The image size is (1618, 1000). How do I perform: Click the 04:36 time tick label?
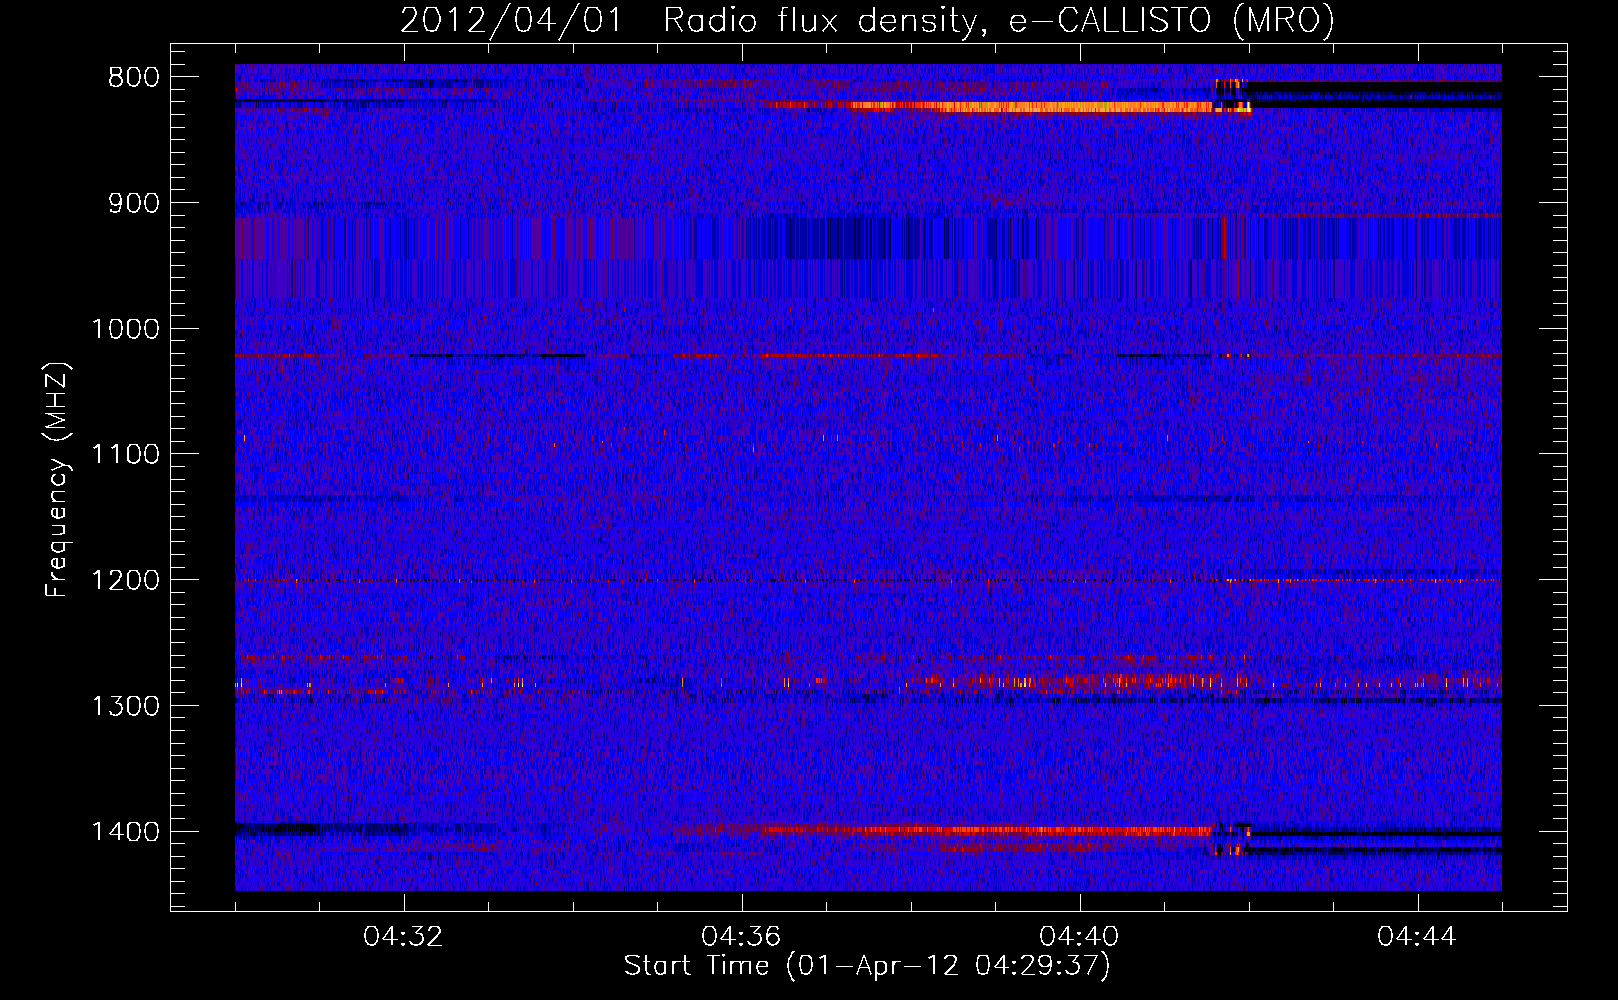[x=741, y=937]
